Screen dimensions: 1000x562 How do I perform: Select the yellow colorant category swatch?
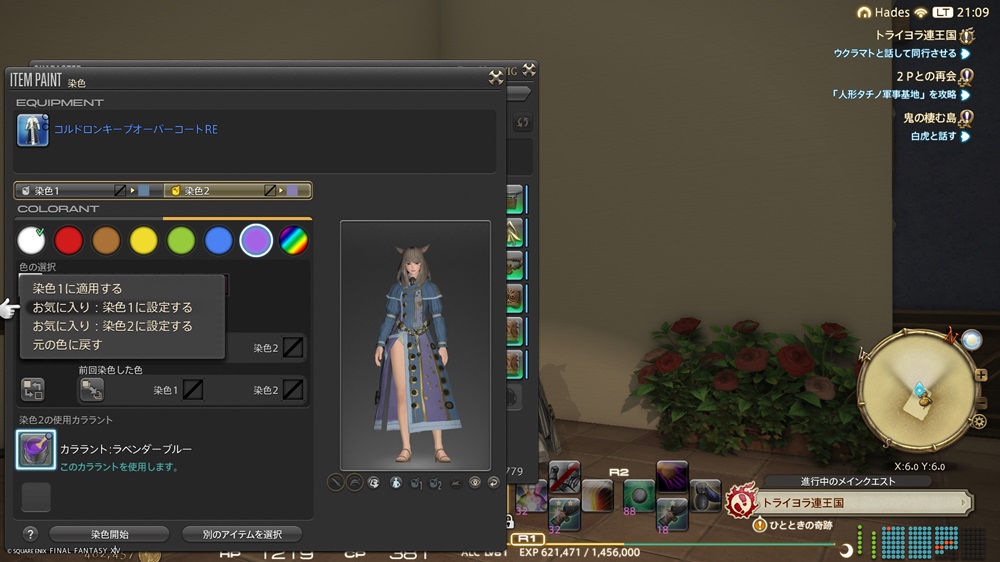click(143, 240)
